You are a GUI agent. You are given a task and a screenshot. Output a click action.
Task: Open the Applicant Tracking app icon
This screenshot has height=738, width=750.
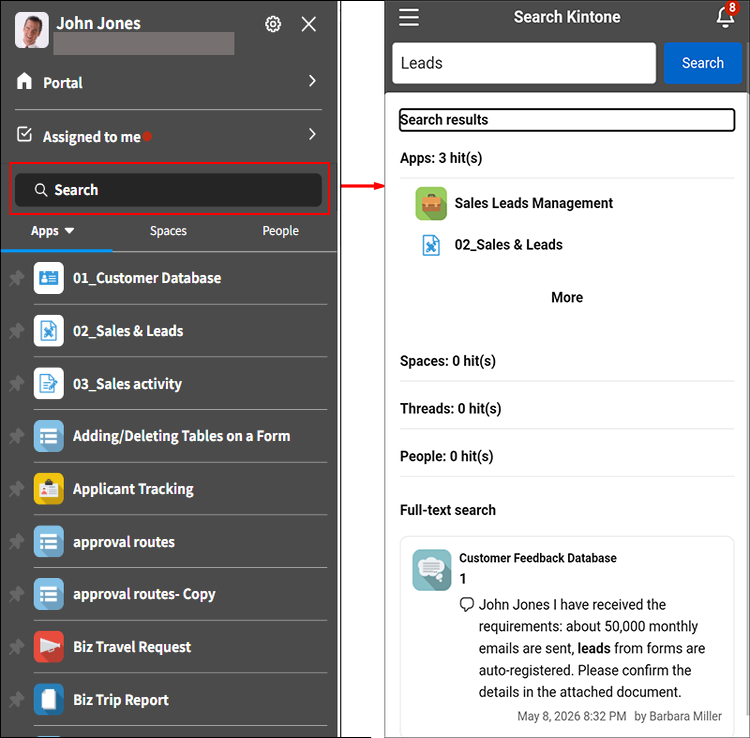[x=49, y=489]
